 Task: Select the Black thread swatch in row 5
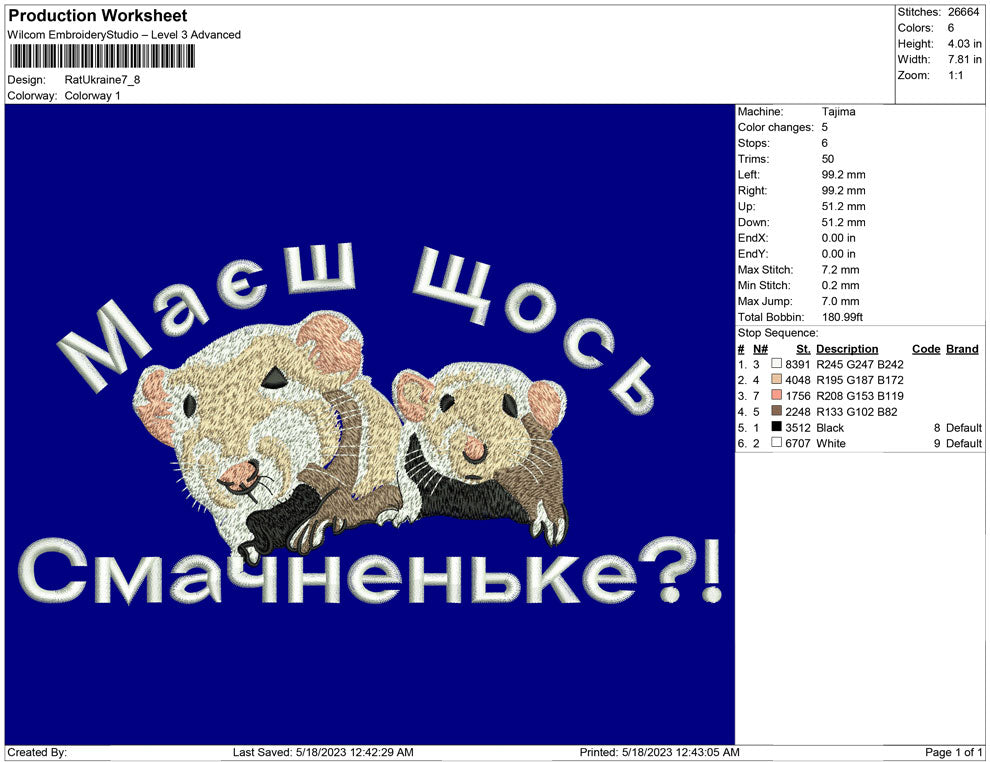[x=776, y=428]
